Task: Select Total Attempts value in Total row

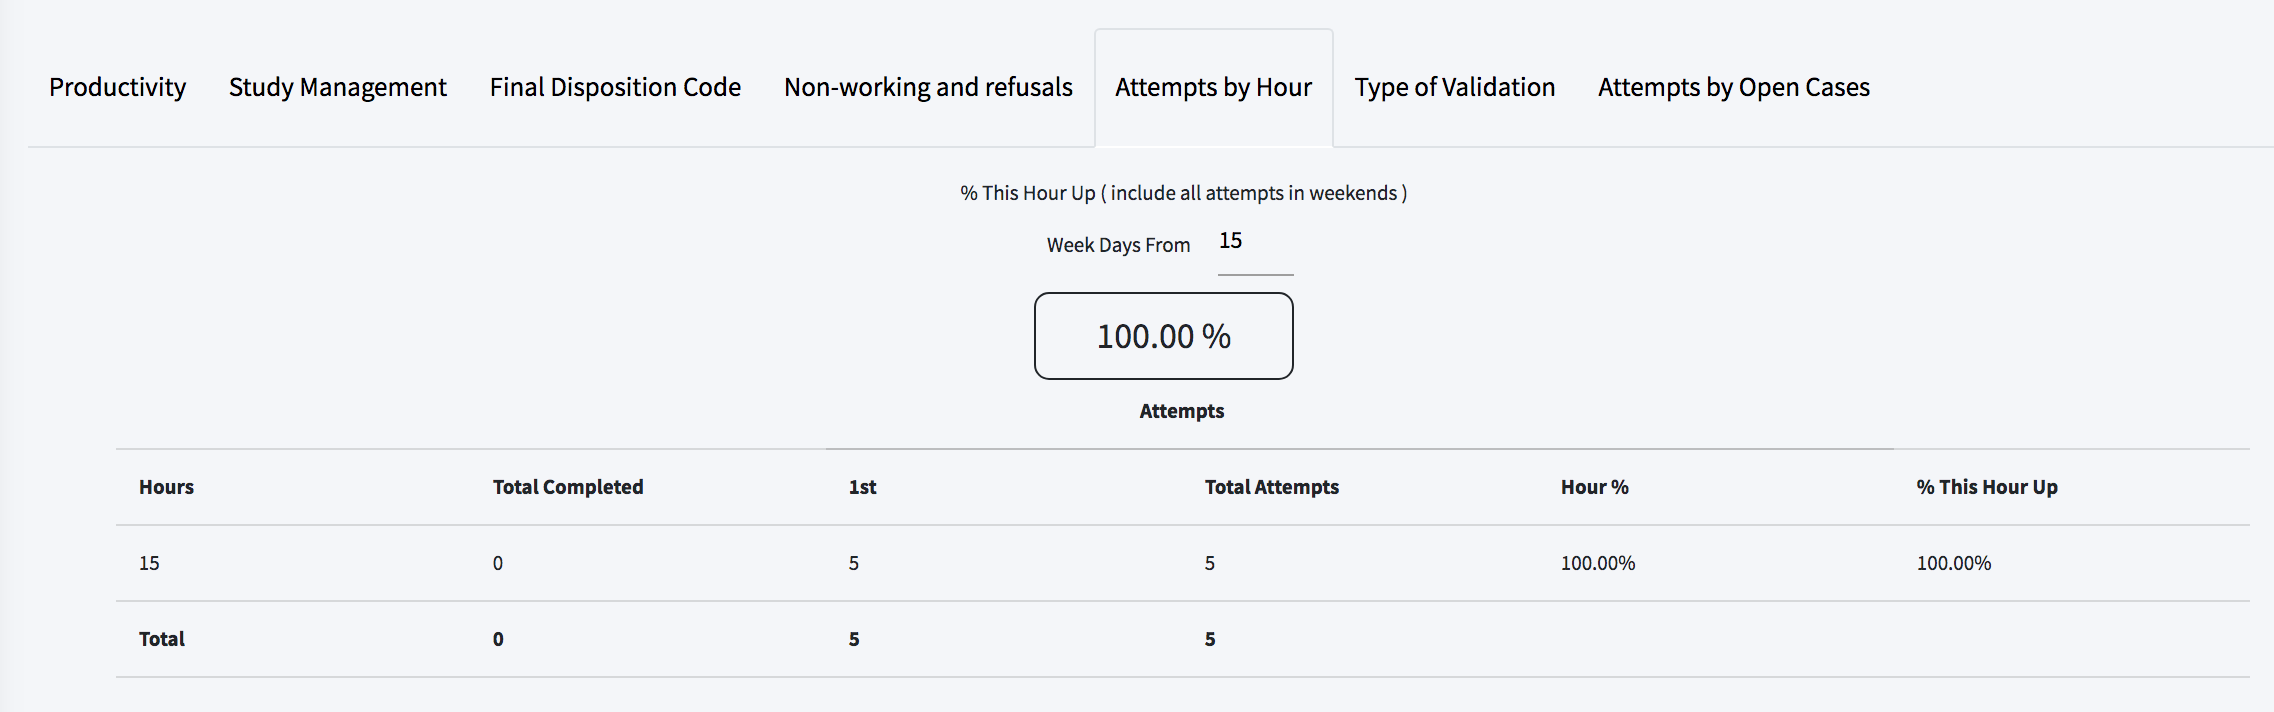Action: (x=1210, y=639)
